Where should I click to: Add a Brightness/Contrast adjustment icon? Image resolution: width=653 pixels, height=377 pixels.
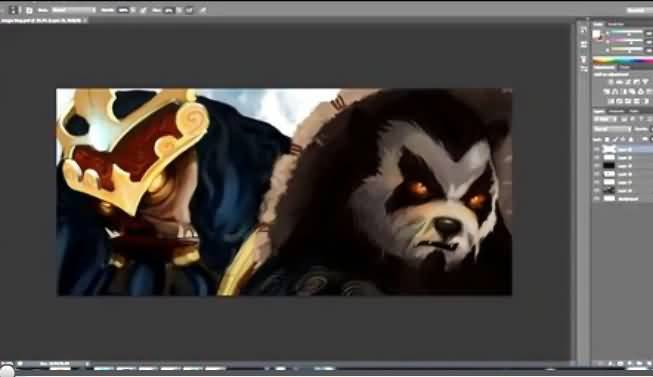coord(611,82)
